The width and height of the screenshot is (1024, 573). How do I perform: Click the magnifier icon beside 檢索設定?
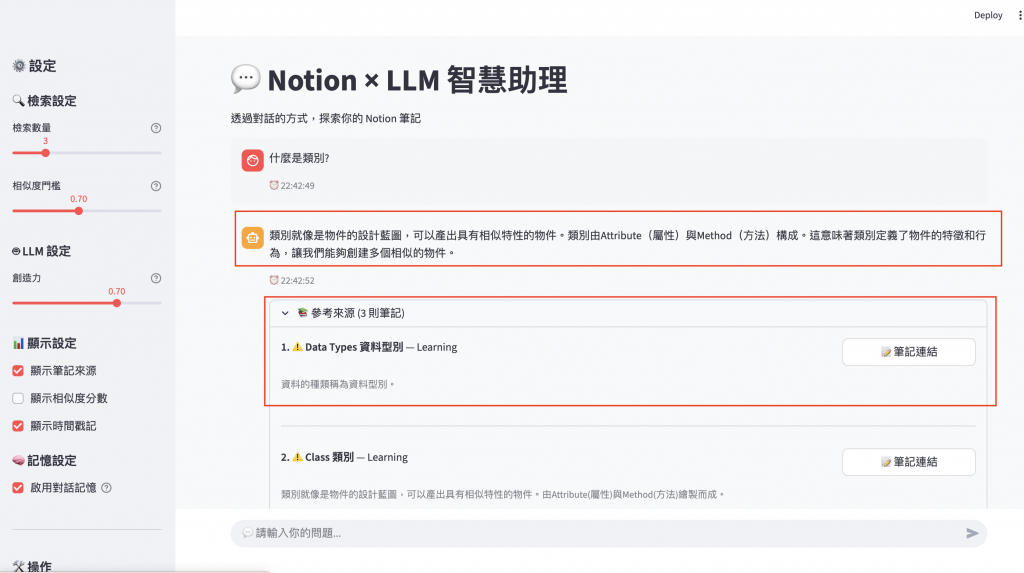coord(18,100)
